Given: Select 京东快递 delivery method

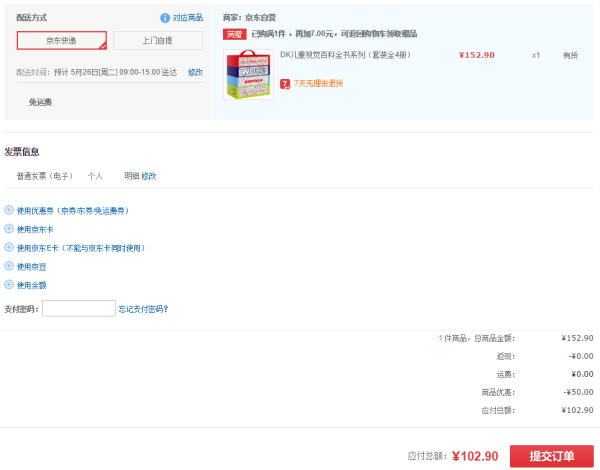Looking at the screenshot, I should coord(62,40).
